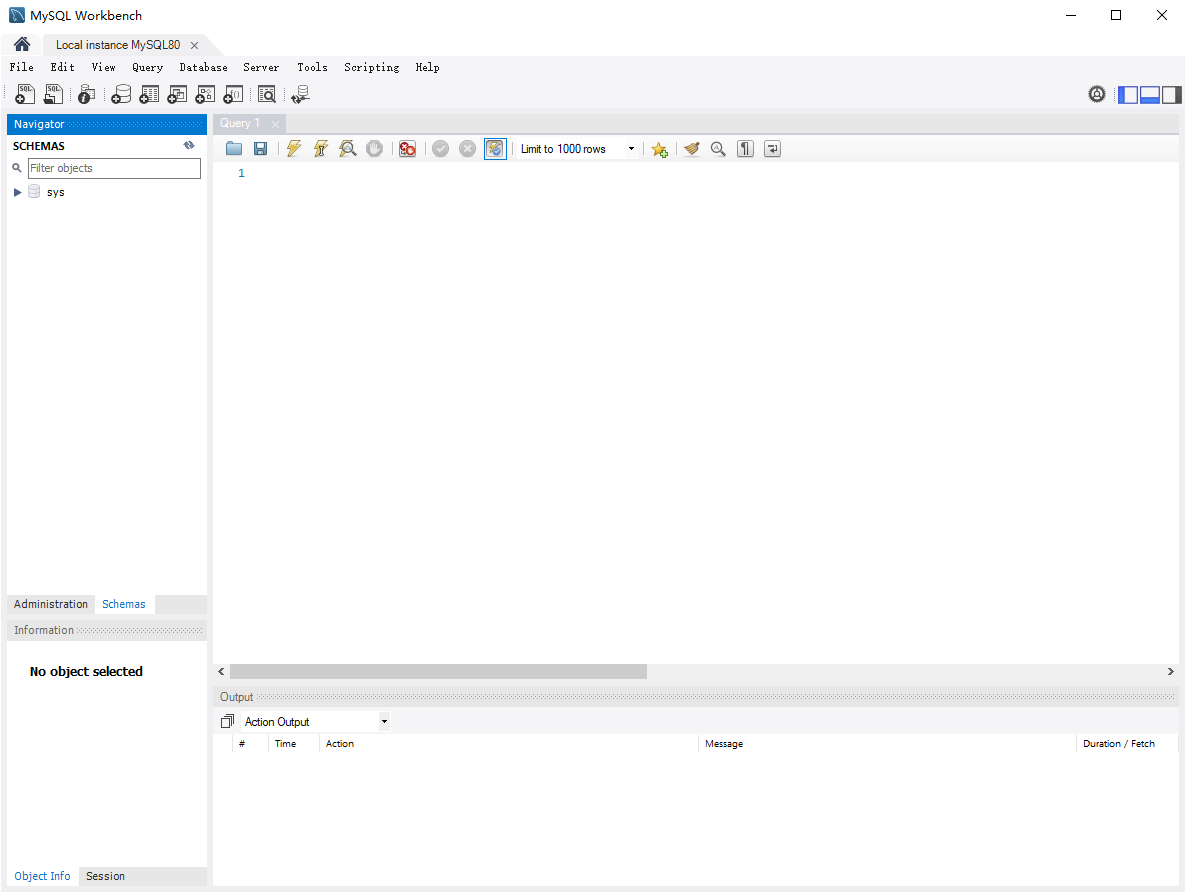The image size is (1186, 893).
Task: Go to the Workbench home screen
Action: [22, 44]
